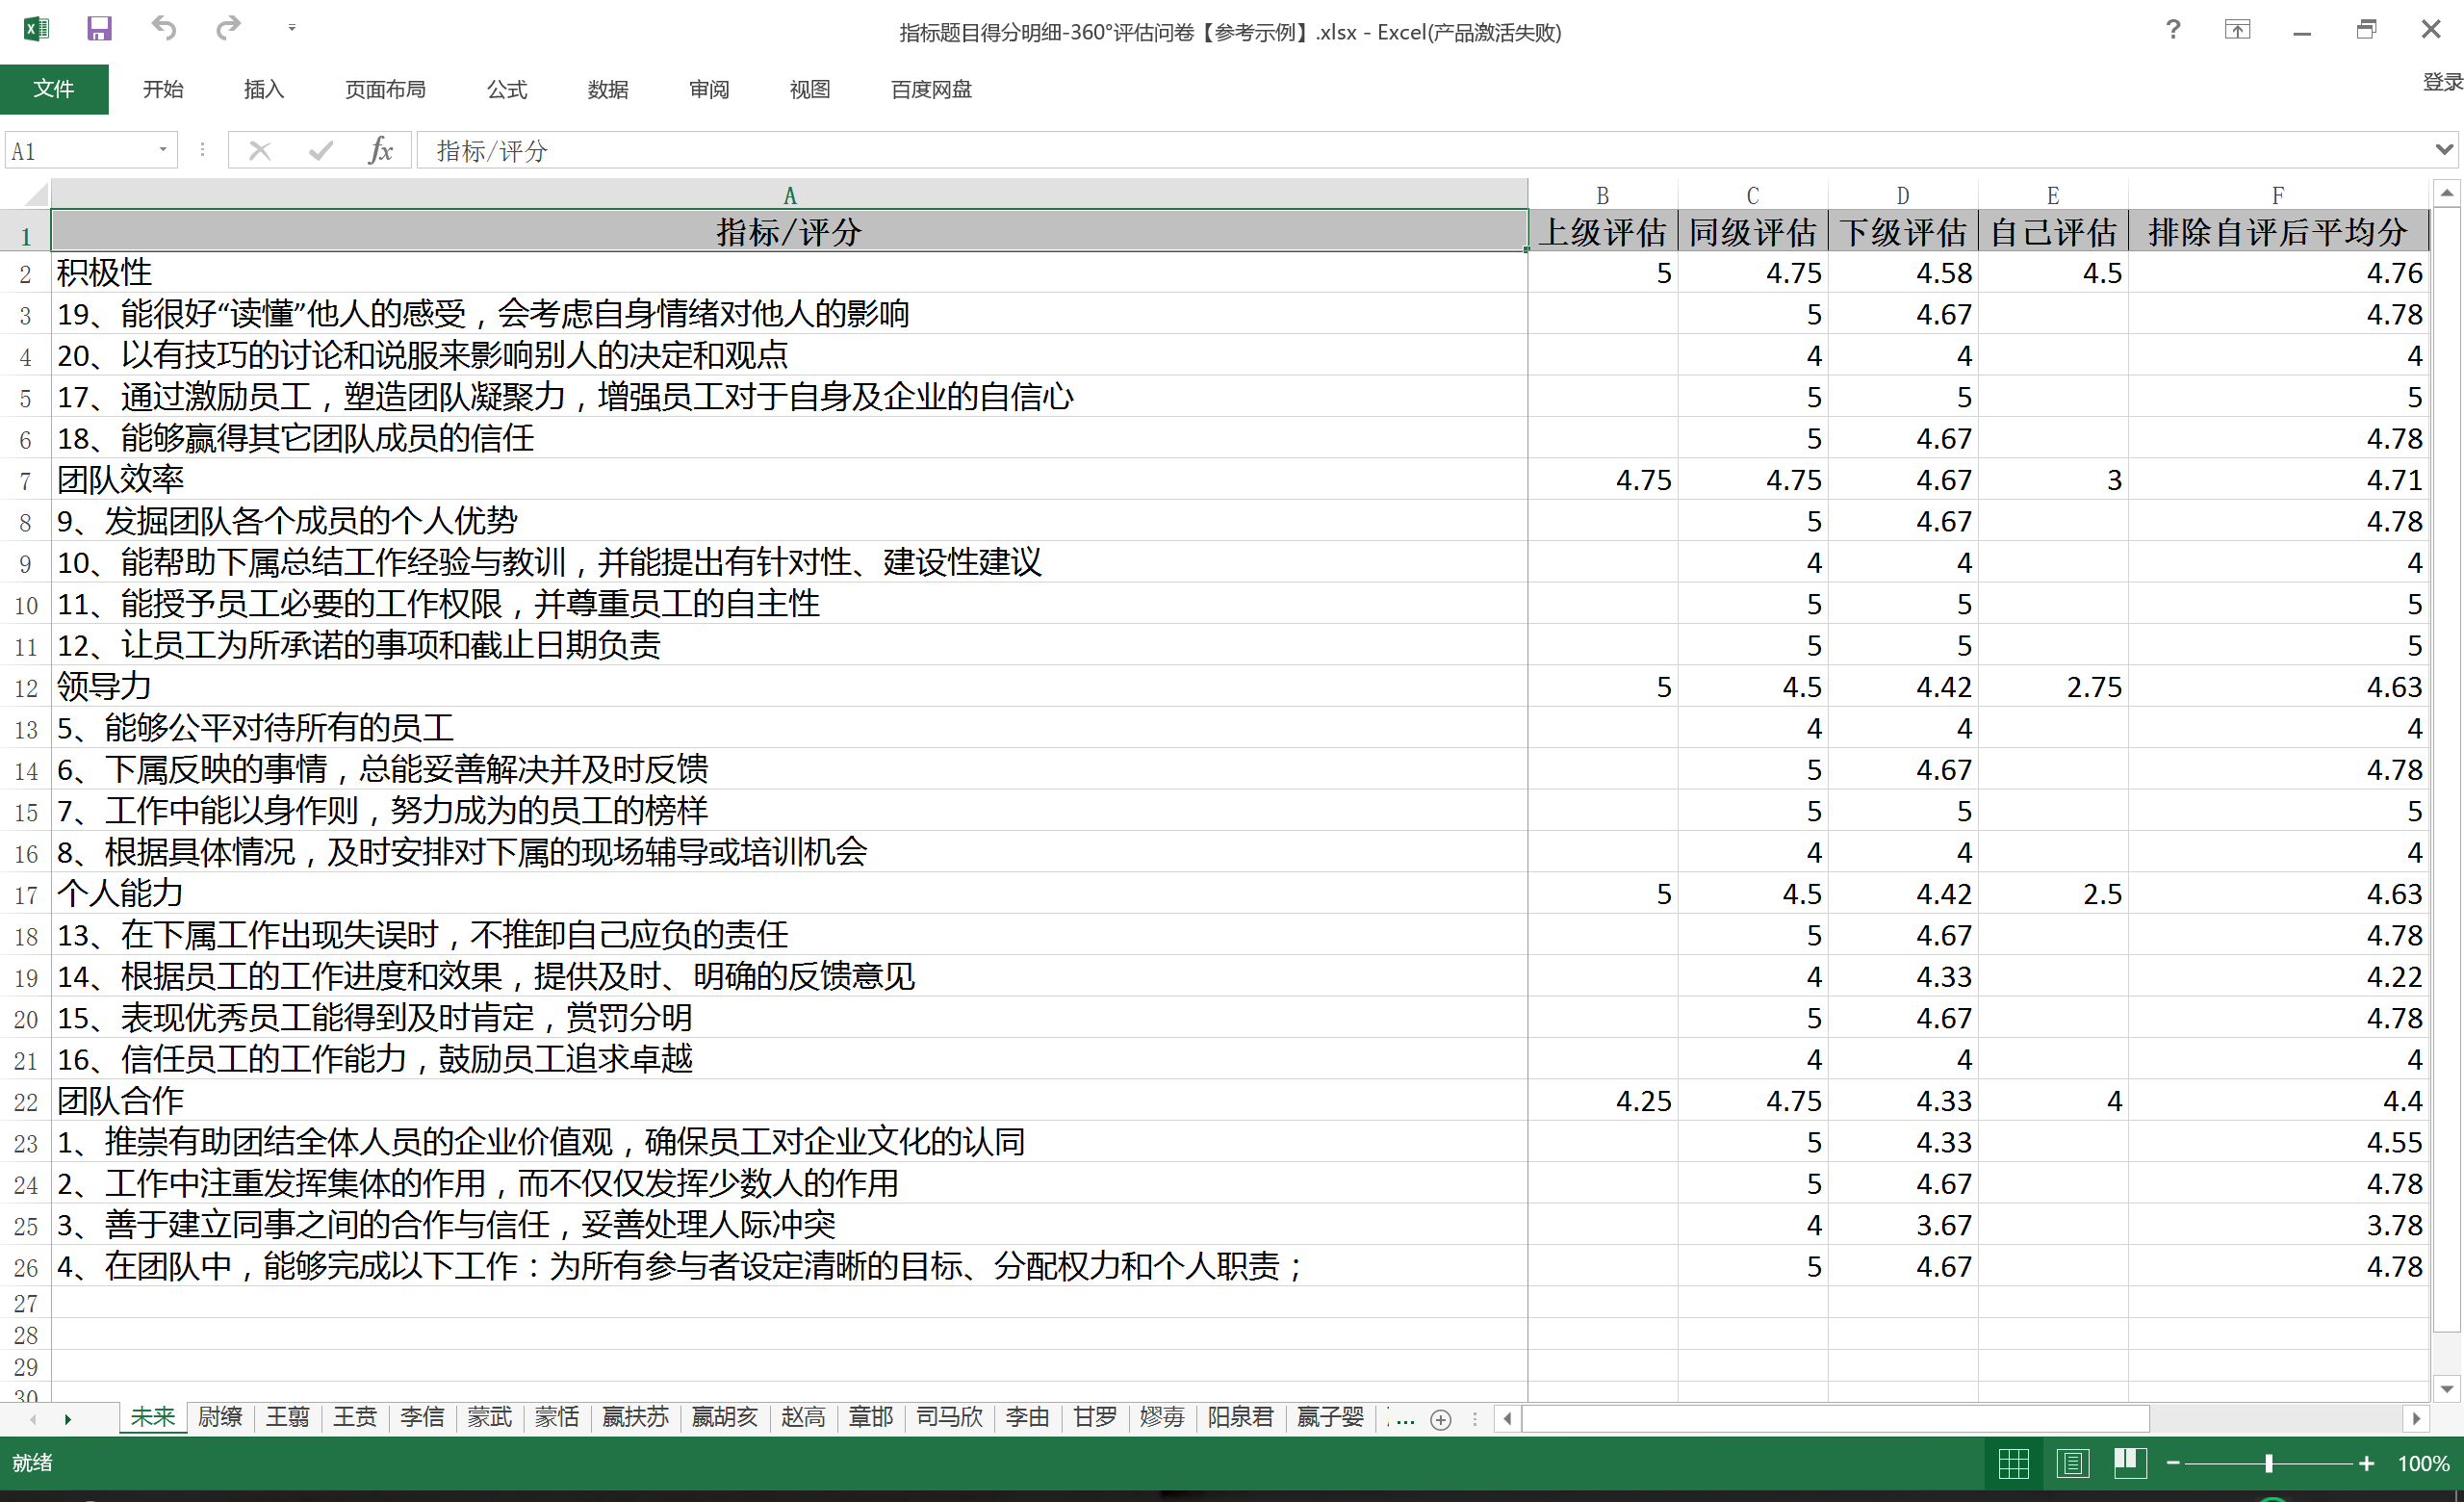Select the 司马欣 sheet tab
The width and height of the screenshot is (2464, 1502).
(x=949, y=1417)
